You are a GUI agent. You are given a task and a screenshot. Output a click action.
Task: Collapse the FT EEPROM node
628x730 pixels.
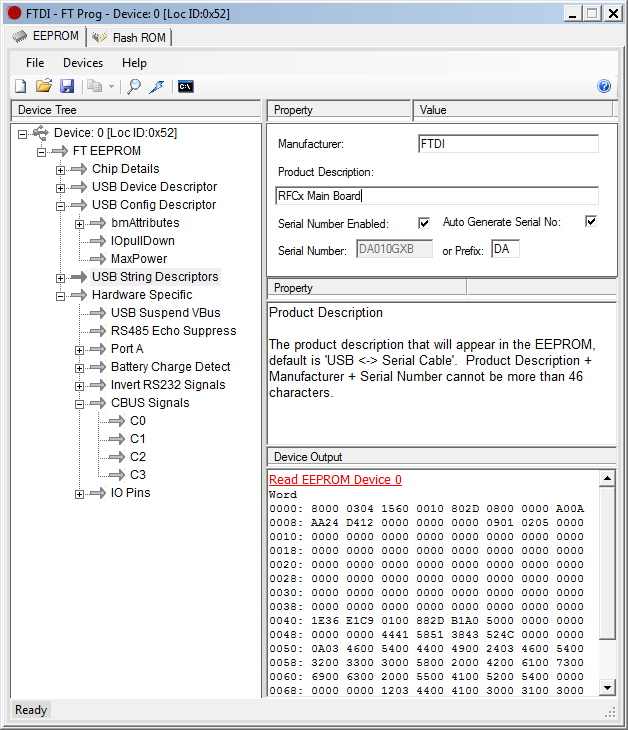click(x=41, y=152)
